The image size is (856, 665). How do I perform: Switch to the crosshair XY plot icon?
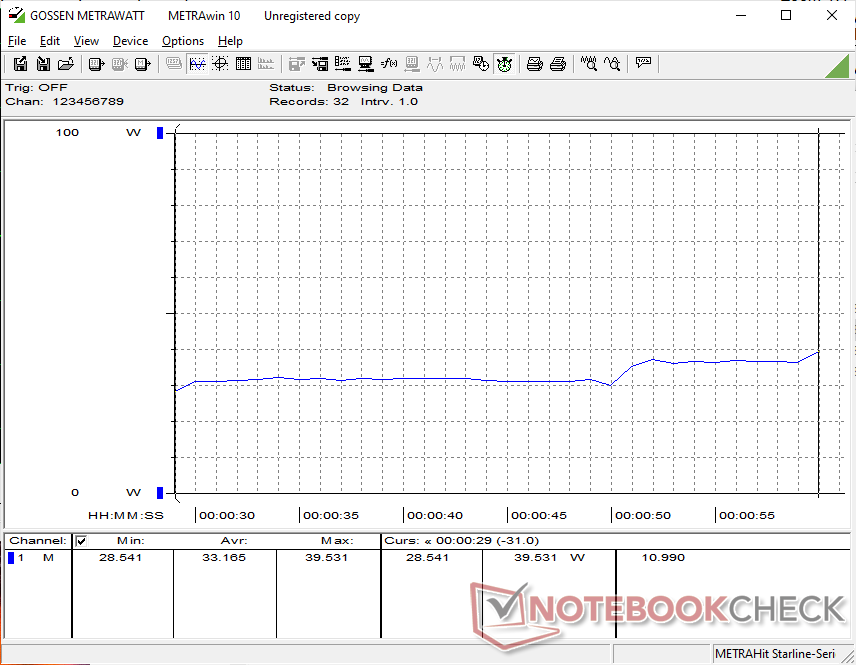(219, 64)
